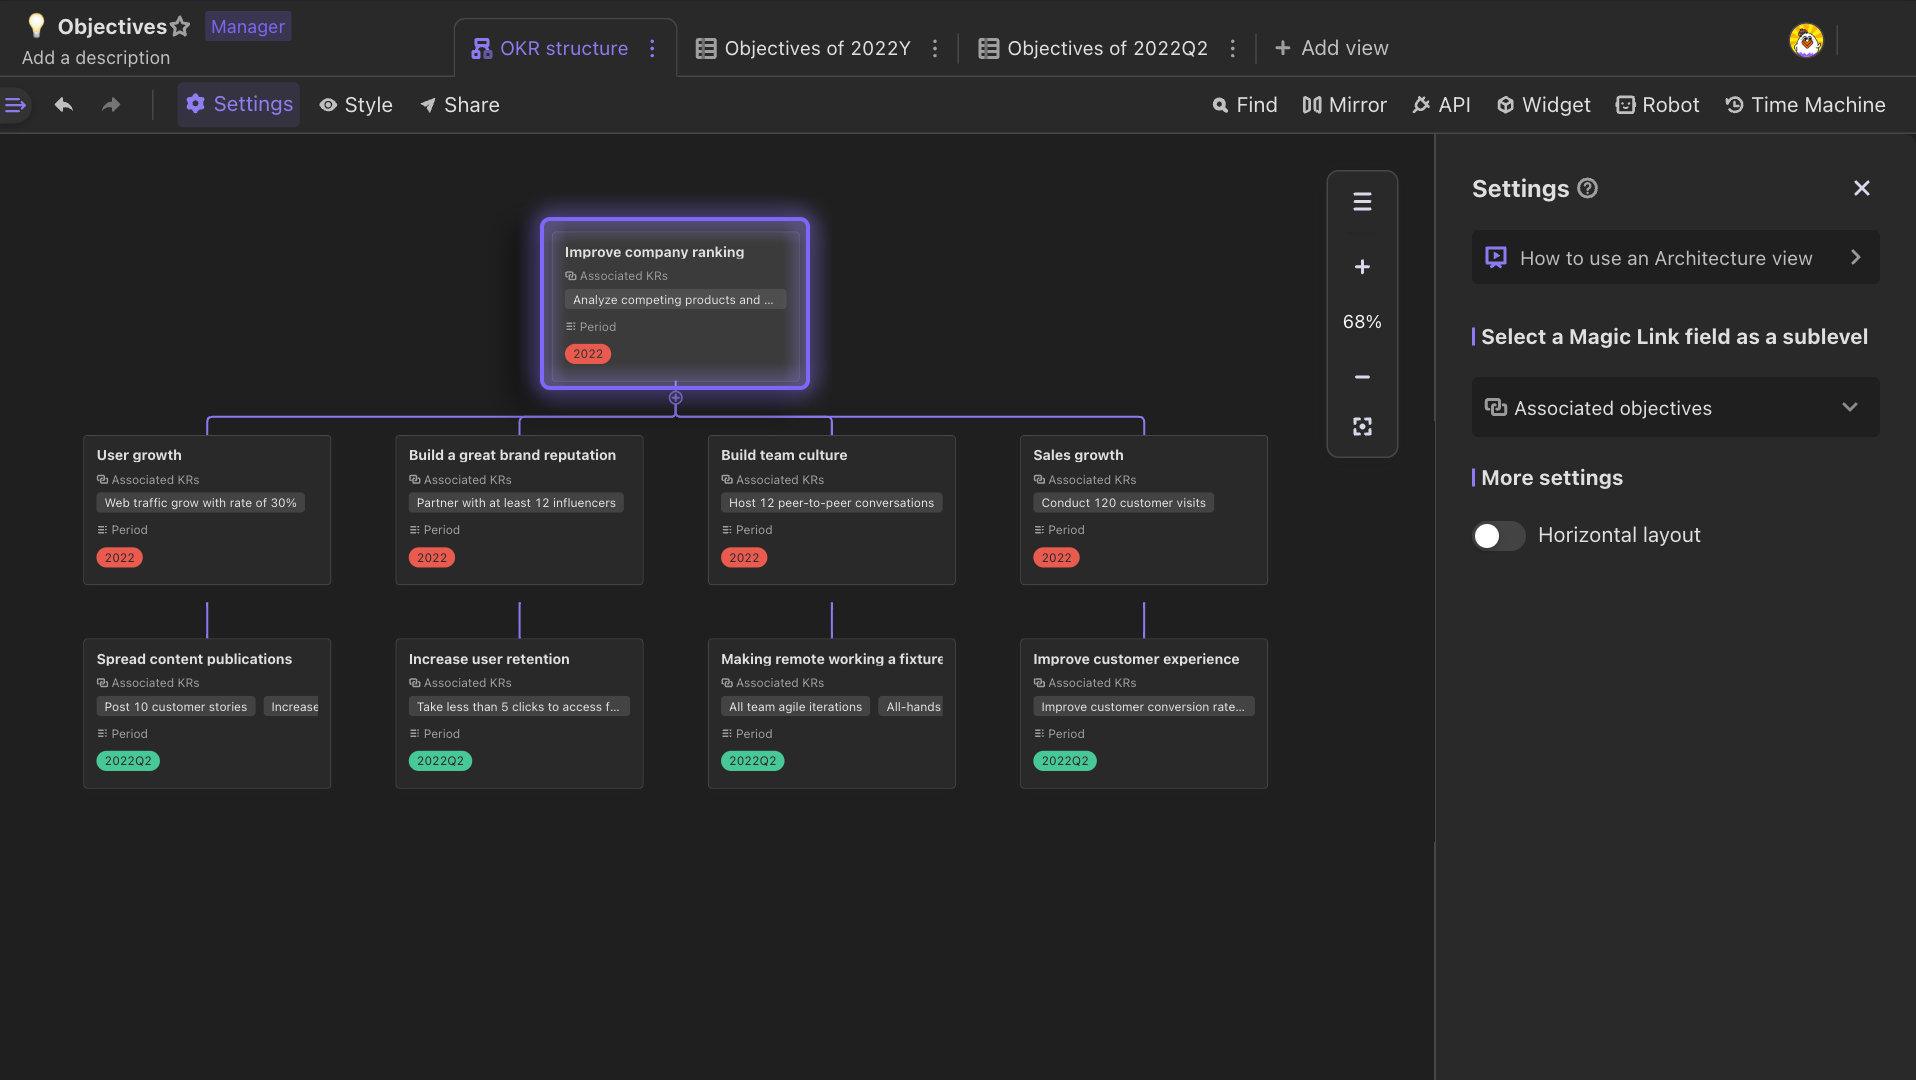Click All team agile iterations tag
Screen dimensions: 1916x1080
pyautogui.click(x=795, y=707)
